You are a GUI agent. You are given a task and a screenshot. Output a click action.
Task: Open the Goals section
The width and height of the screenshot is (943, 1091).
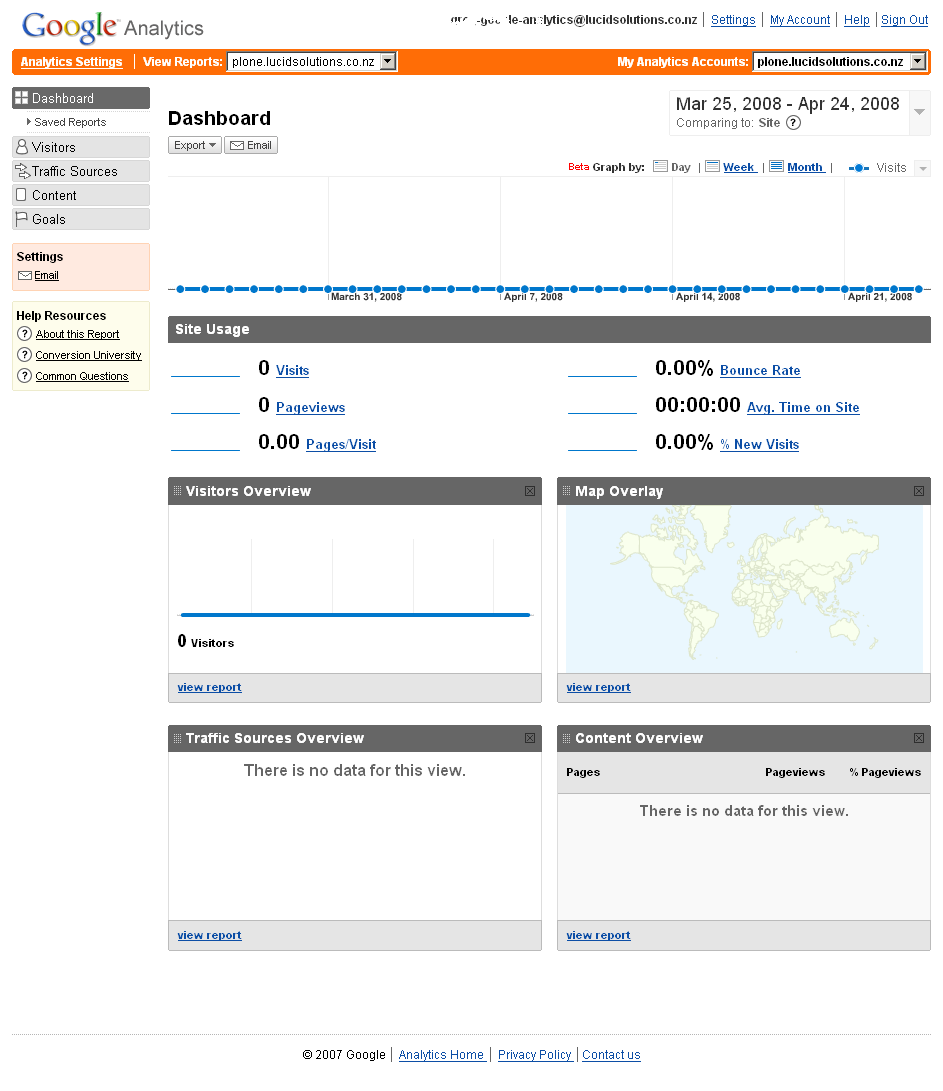tap(81, 219)
